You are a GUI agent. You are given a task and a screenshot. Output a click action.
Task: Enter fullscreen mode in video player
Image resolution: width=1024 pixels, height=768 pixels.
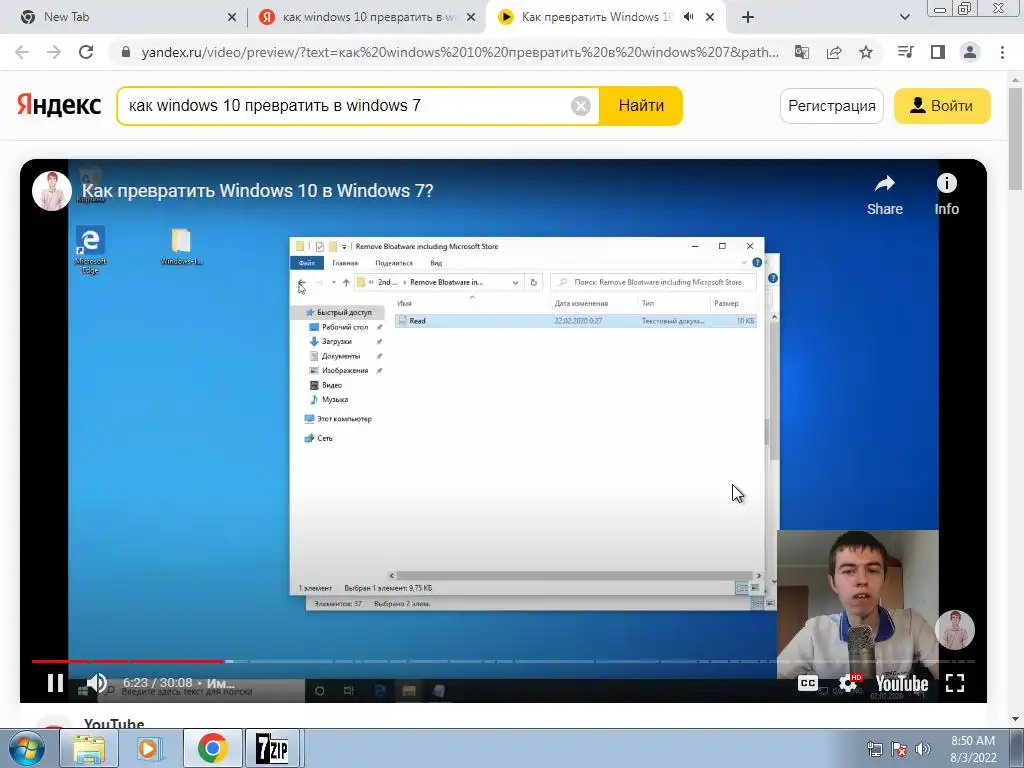(x=955, y=683)
